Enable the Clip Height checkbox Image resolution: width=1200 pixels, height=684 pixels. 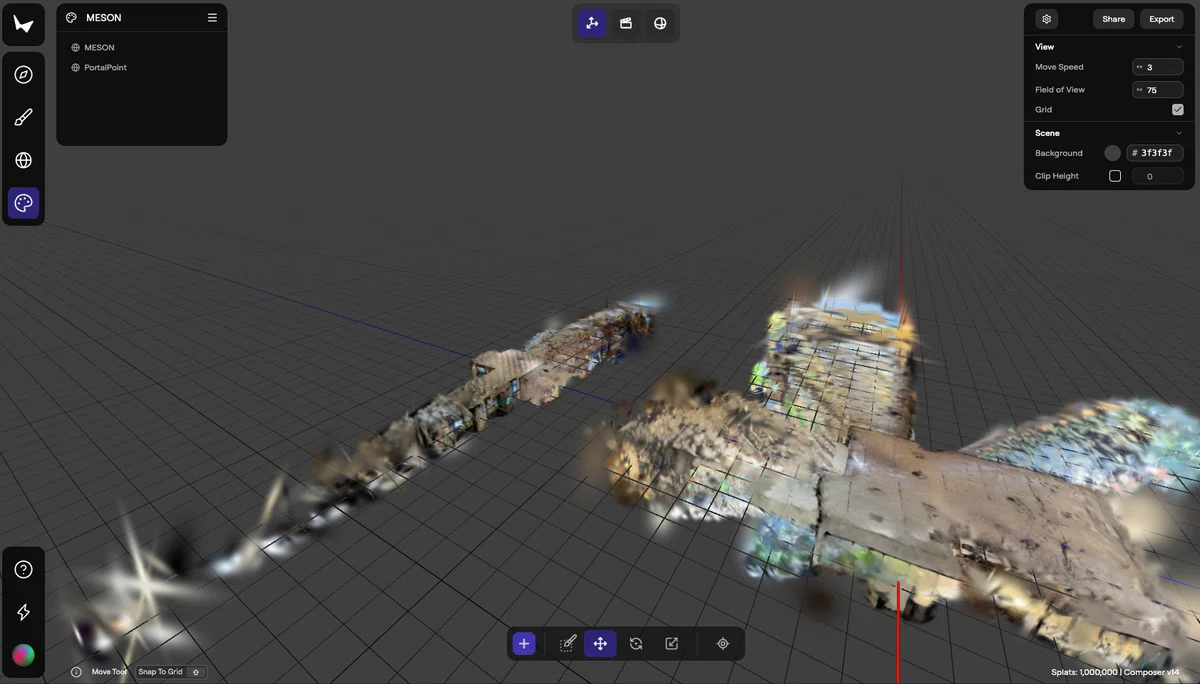click(x=1115, y=176)
